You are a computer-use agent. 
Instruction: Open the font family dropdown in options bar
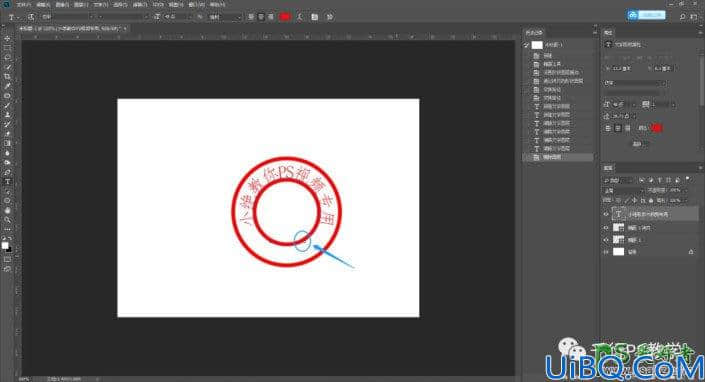click(67, 17)
